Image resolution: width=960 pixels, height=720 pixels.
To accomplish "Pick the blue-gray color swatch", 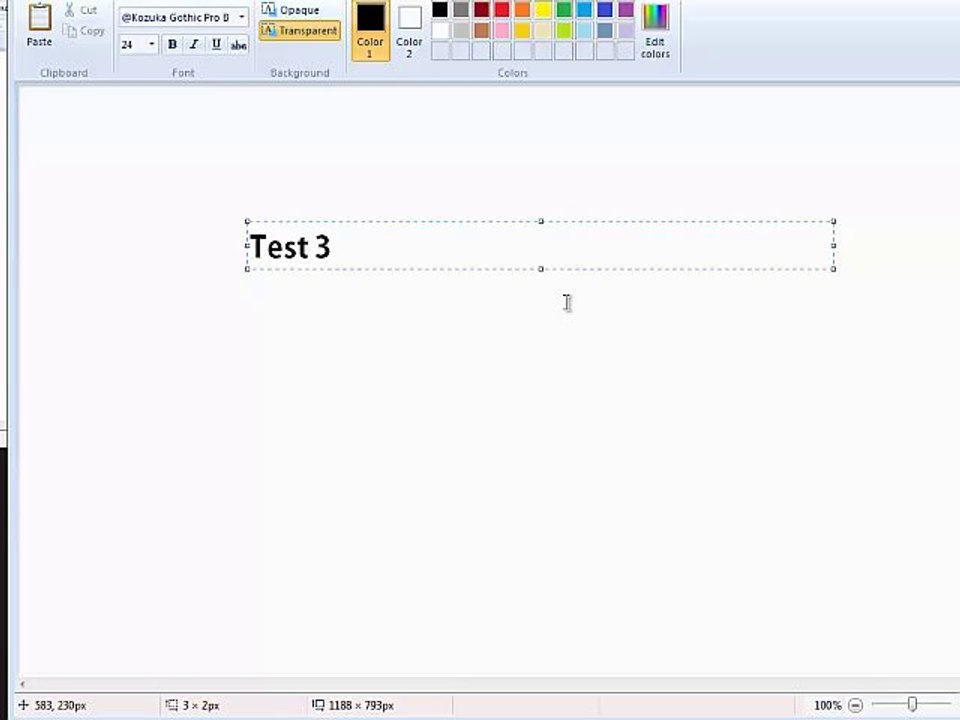I will click(605, 30).
